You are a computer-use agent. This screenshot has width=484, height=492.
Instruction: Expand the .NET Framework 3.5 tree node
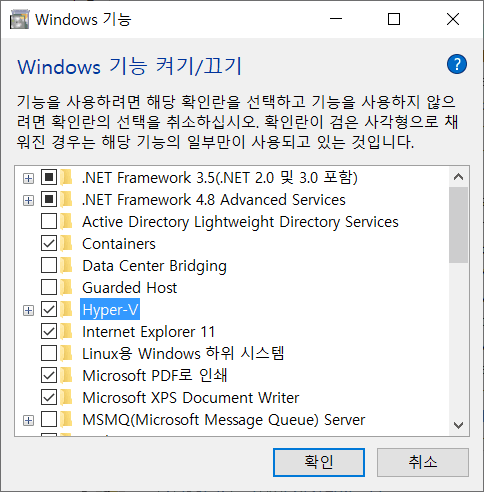click(28, 179)
